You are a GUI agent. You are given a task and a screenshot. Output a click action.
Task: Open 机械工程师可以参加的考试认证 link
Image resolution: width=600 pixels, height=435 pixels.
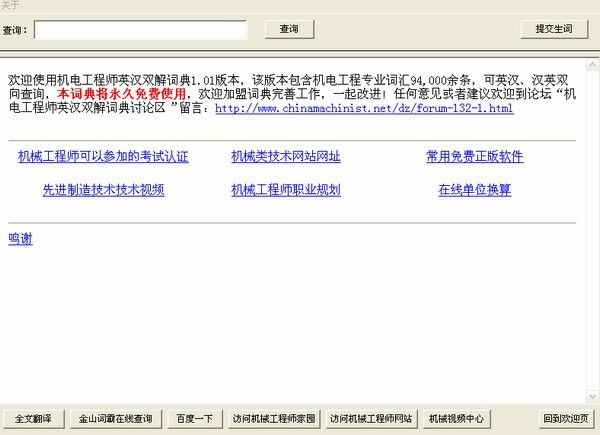(x=103, y=156)
